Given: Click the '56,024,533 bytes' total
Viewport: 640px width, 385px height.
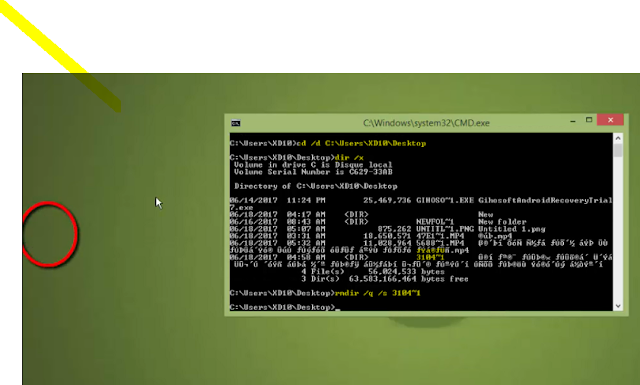Looking at the screenshot, I should tap(407, 272).
